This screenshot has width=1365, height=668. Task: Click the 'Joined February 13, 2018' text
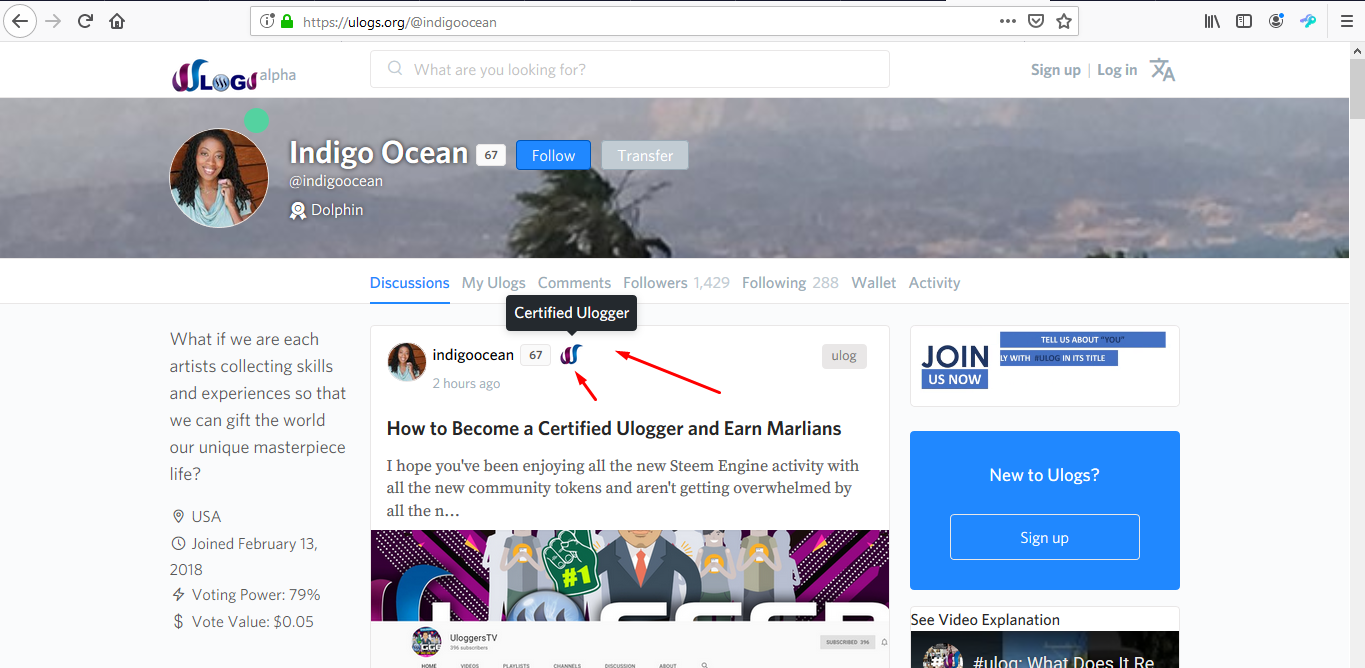coord(244,557)
